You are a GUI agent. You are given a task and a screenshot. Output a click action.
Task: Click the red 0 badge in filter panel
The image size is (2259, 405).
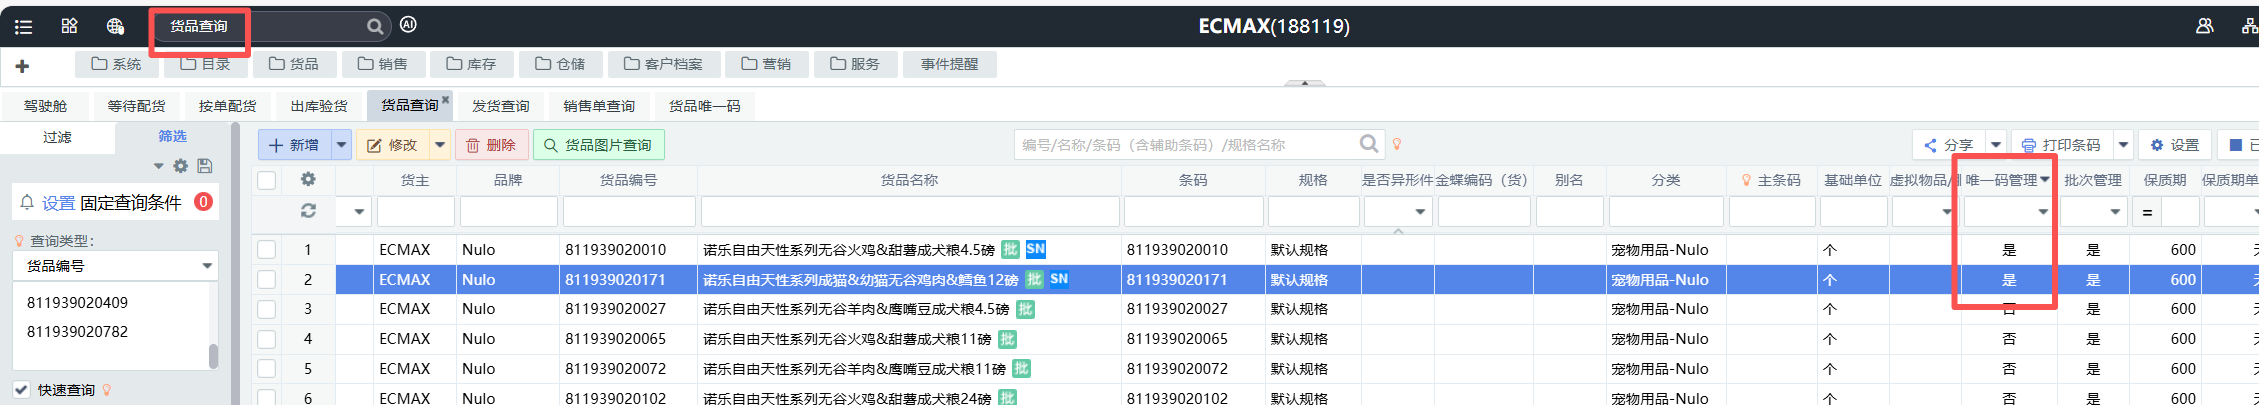(203, 202)
